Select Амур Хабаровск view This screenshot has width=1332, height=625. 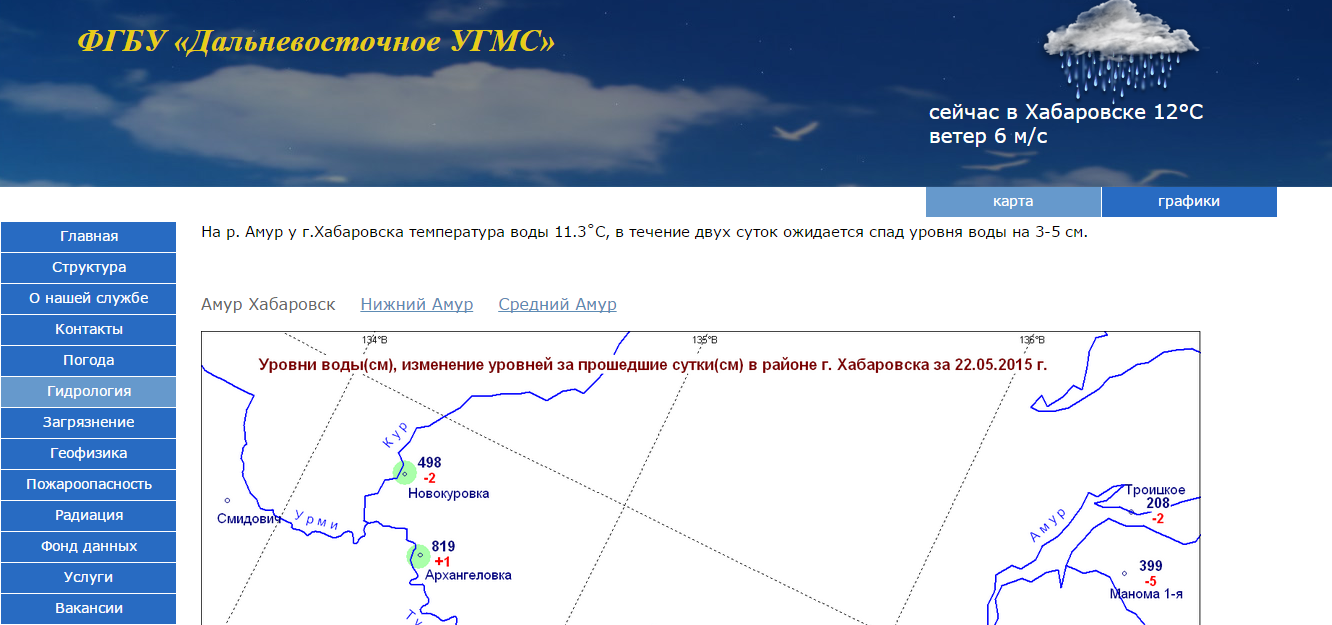point(268,304)
